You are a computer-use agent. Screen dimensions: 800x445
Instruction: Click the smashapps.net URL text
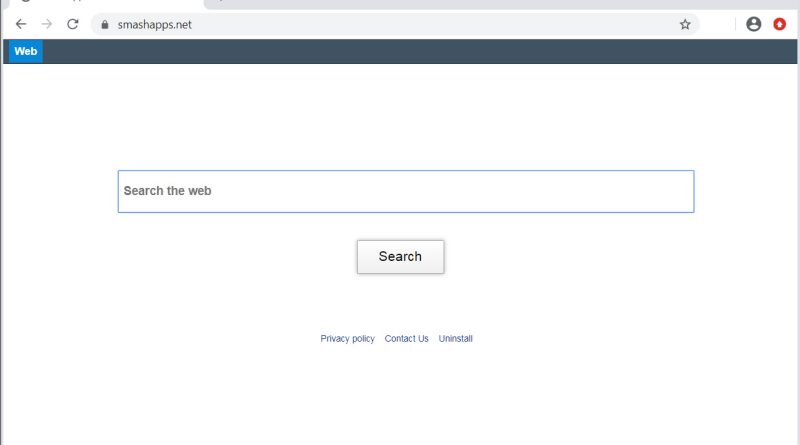tap(154, 25)
